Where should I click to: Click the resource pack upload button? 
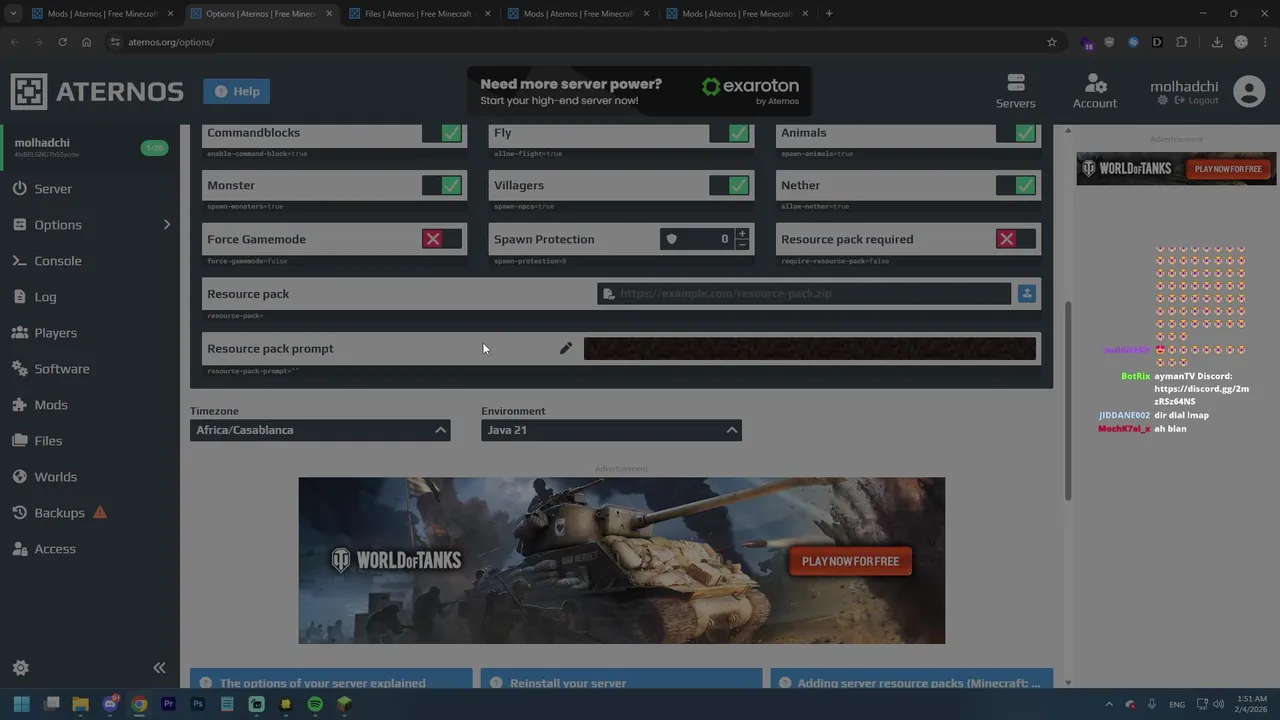[x=1027, y=294]
